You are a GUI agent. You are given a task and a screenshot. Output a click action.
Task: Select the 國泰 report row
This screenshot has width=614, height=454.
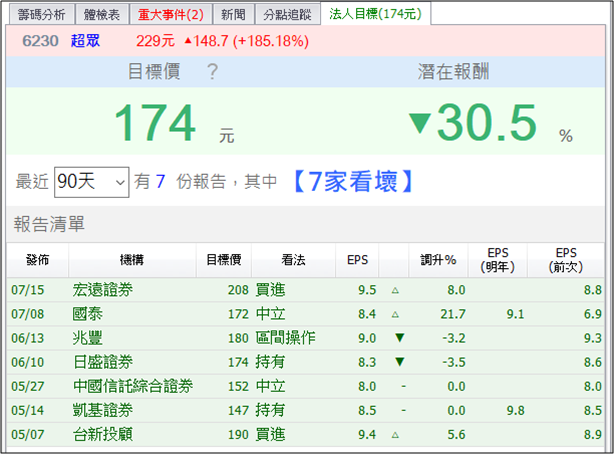coord(305,314)
